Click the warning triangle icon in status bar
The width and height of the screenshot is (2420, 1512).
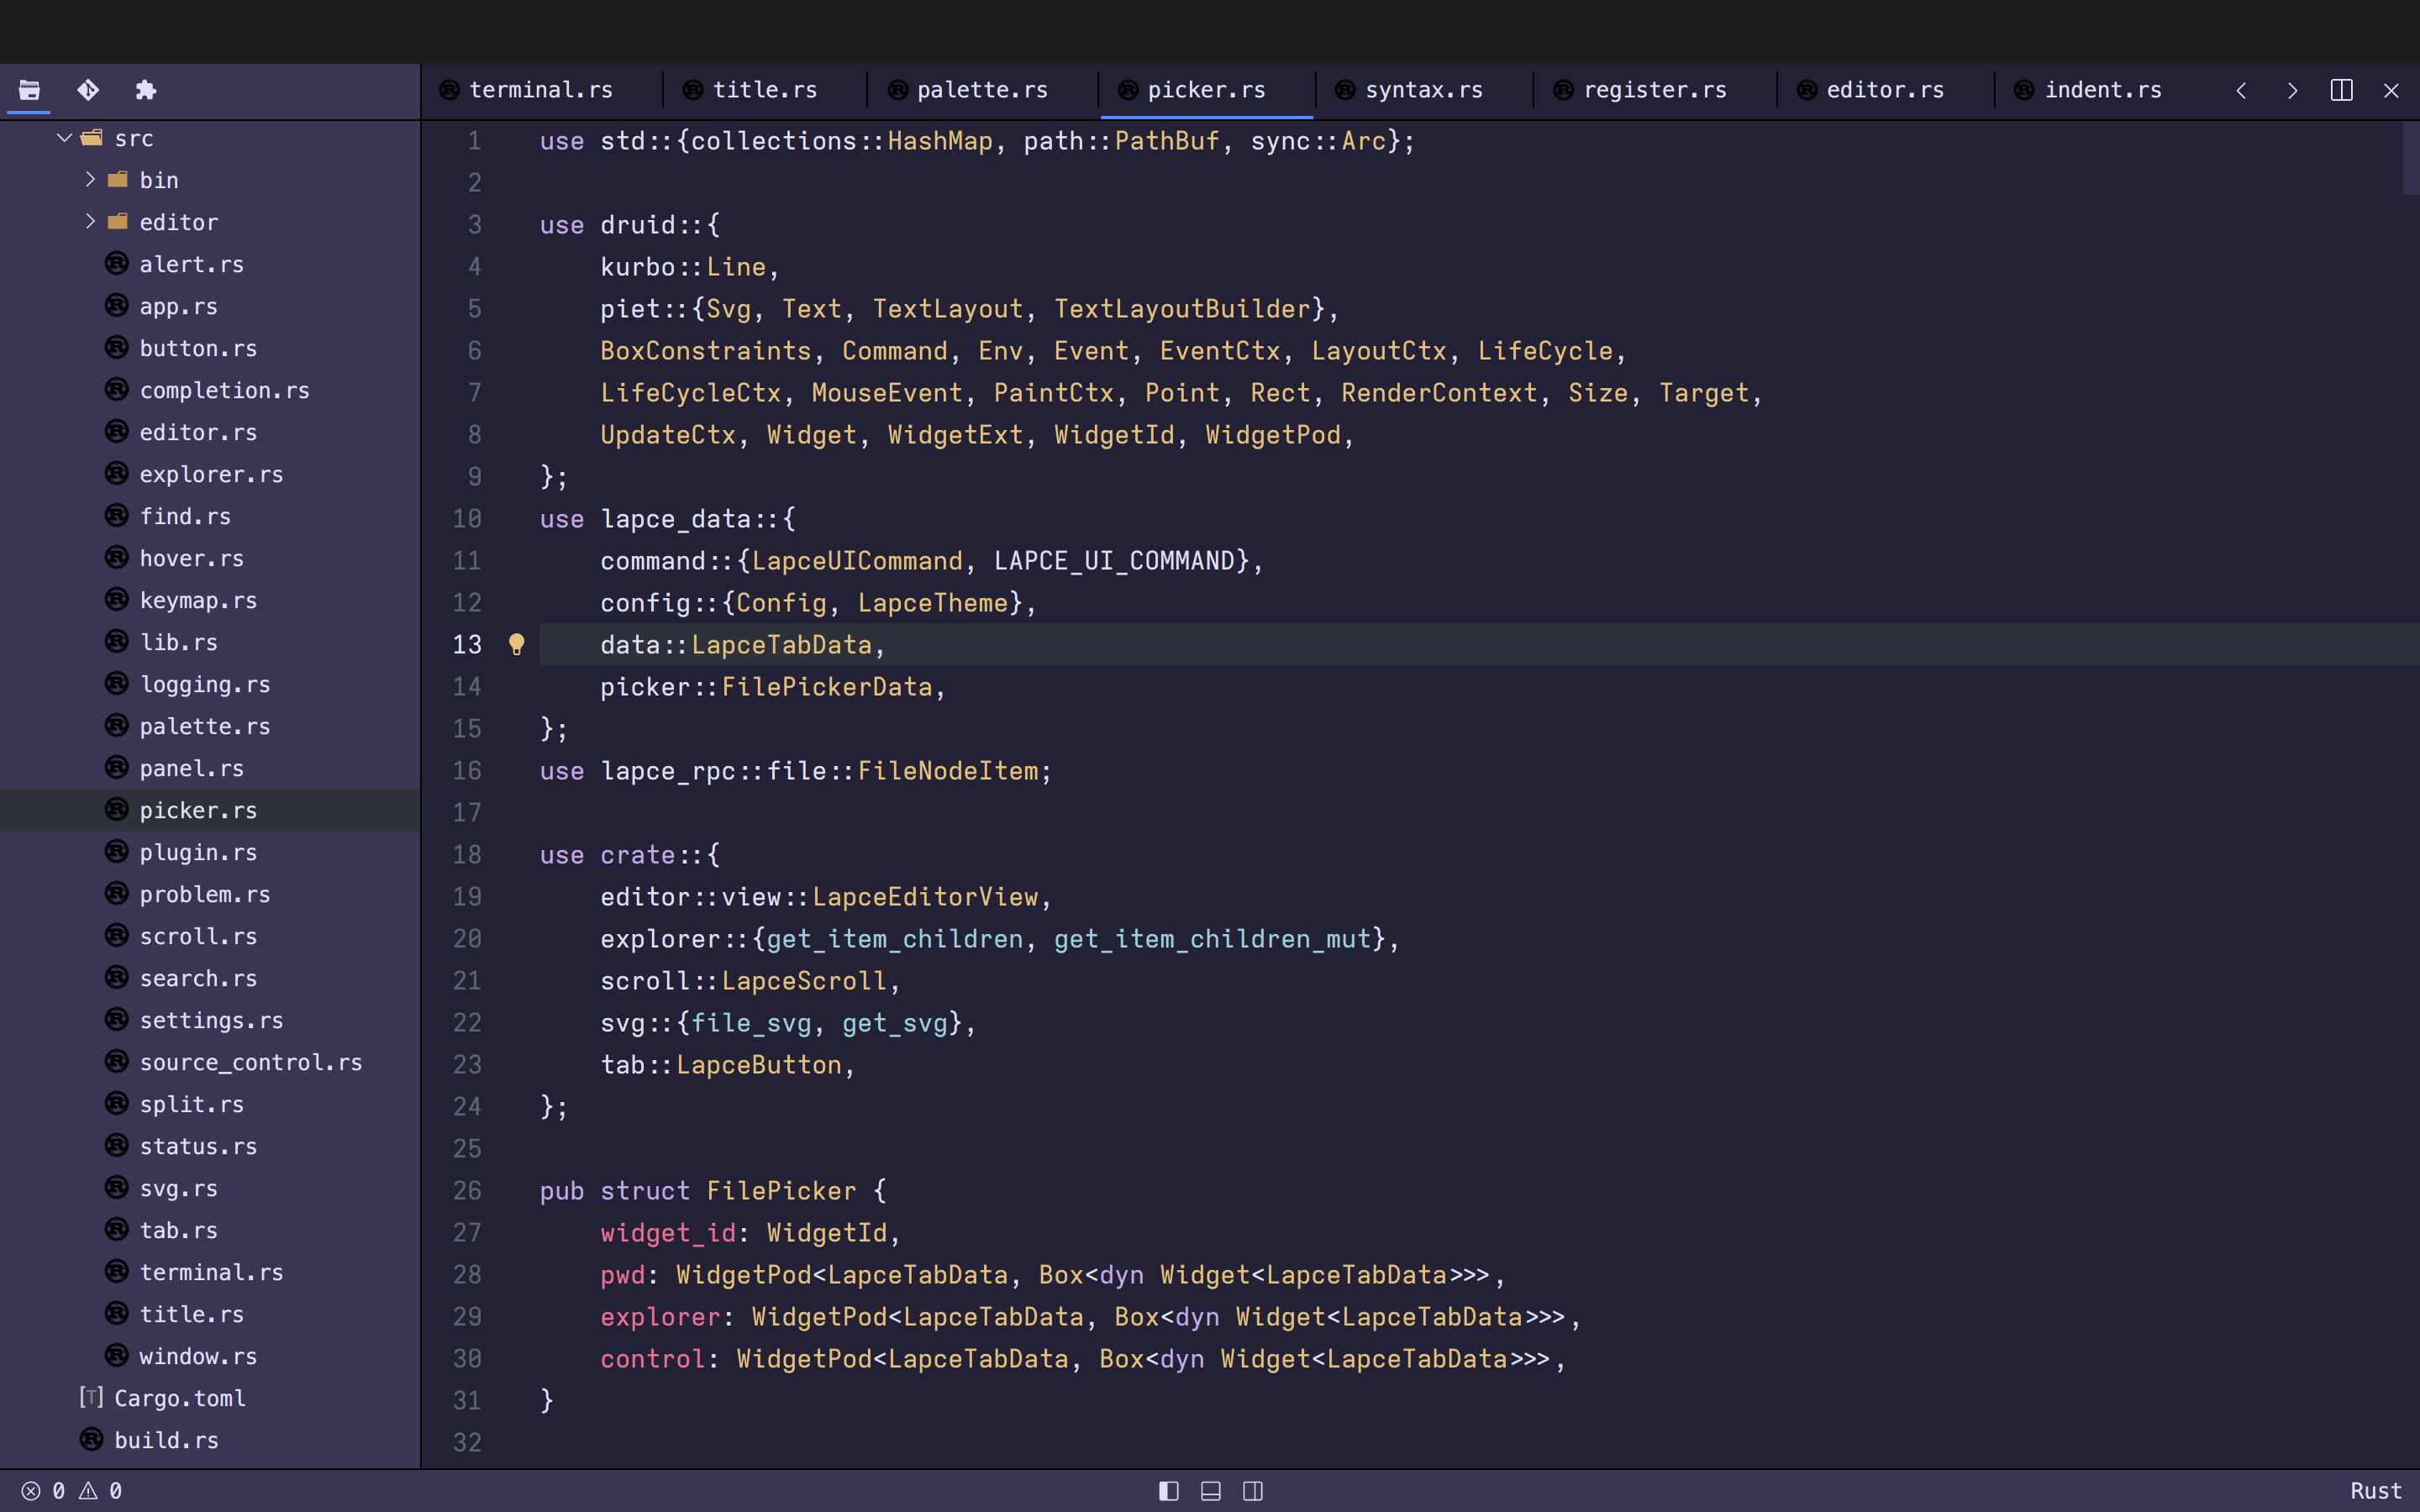coord(88,1491)
